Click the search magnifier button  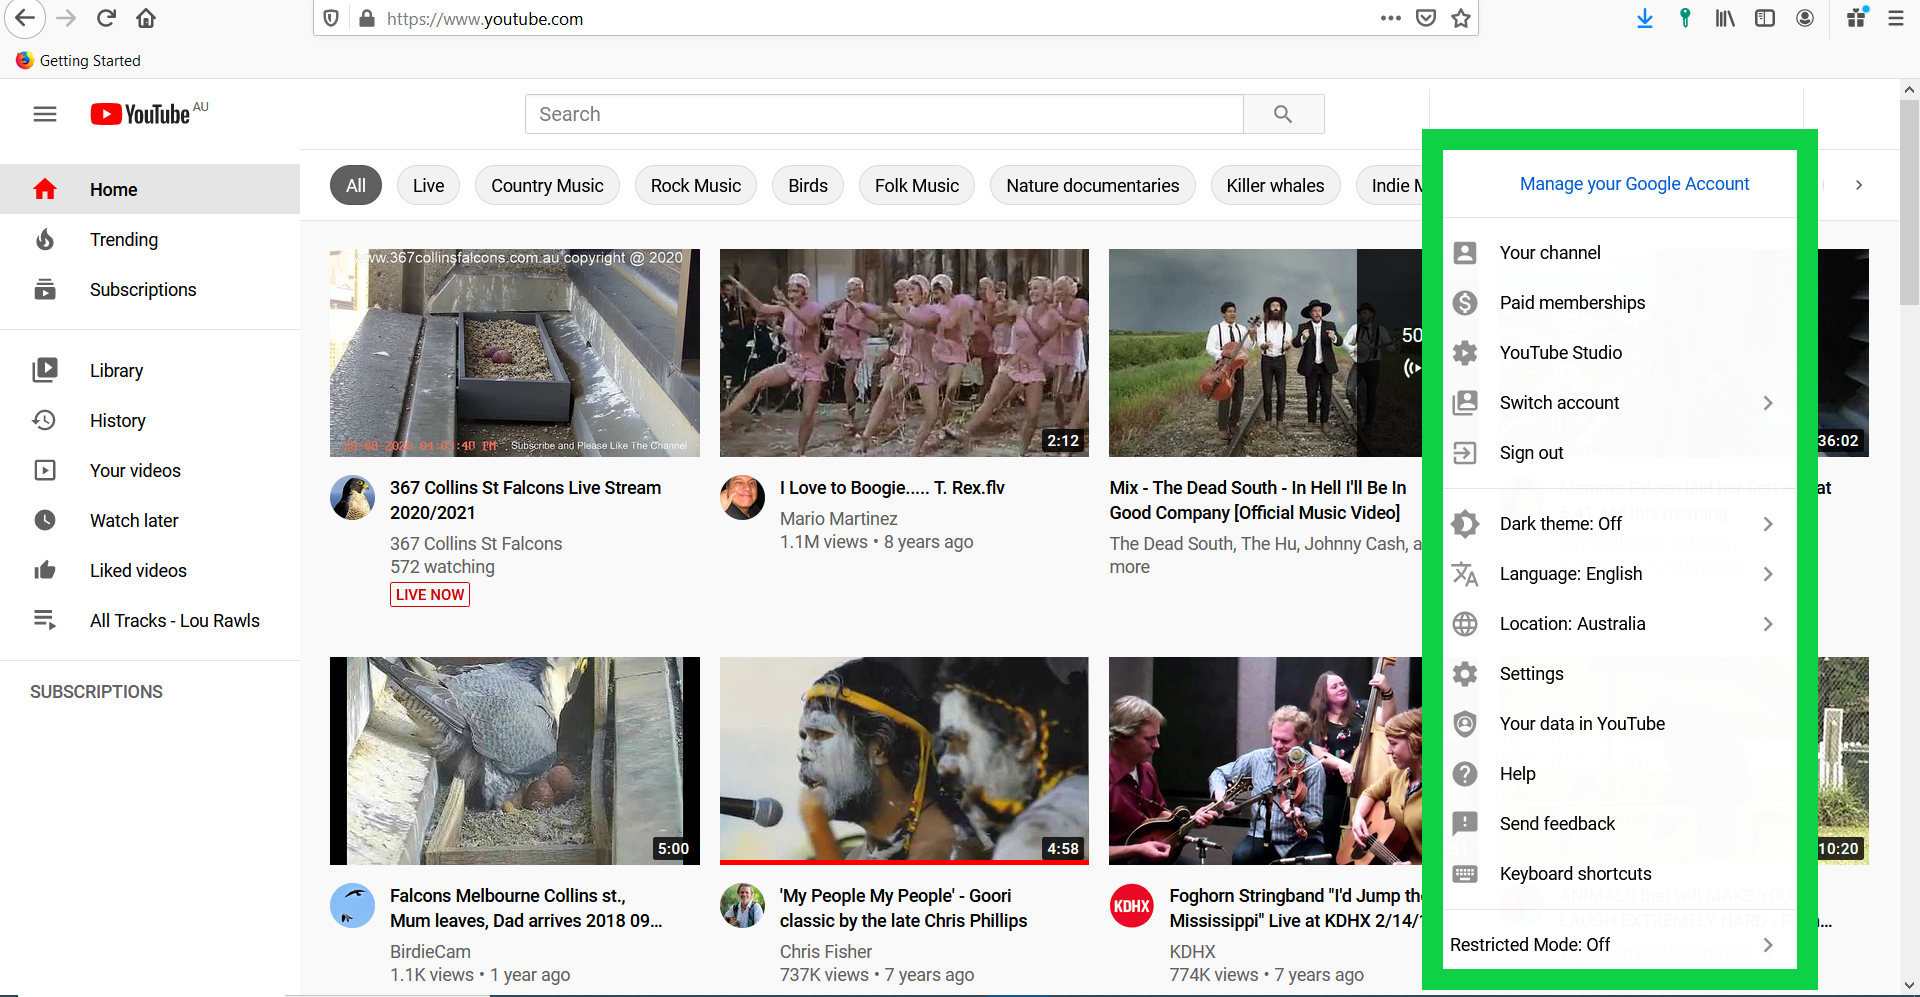[x=1283, y=114]
